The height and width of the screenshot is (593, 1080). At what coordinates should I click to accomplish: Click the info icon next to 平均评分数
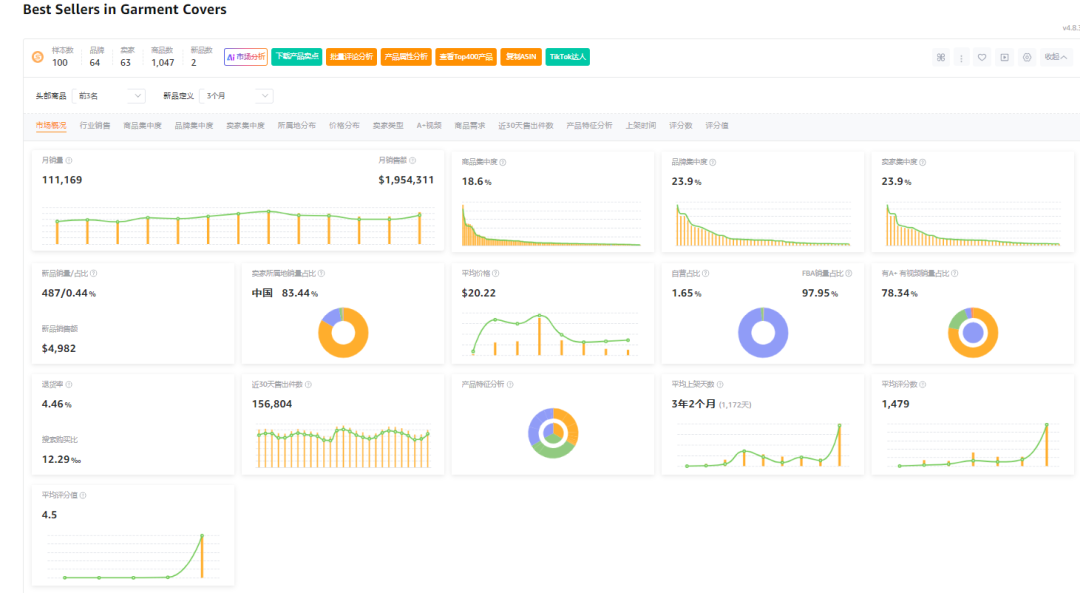(x=923, y=384)
